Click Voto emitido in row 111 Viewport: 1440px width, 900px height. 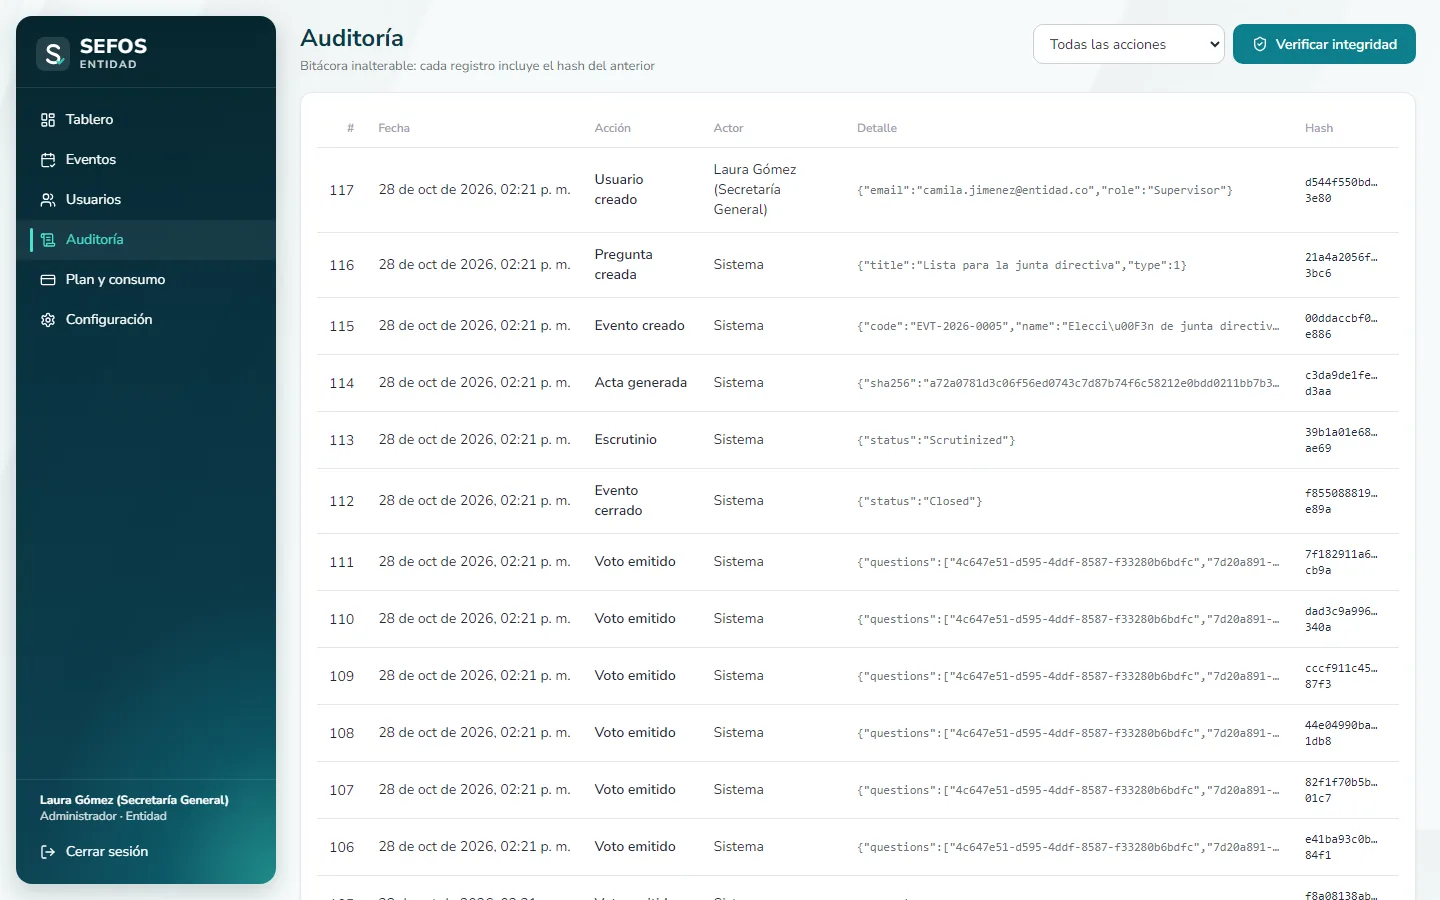click(635, 562)
